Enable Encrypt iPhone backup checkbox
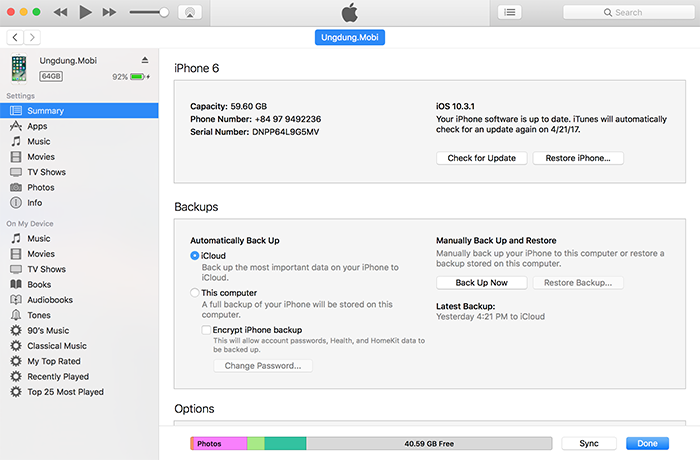 [206, 330]
